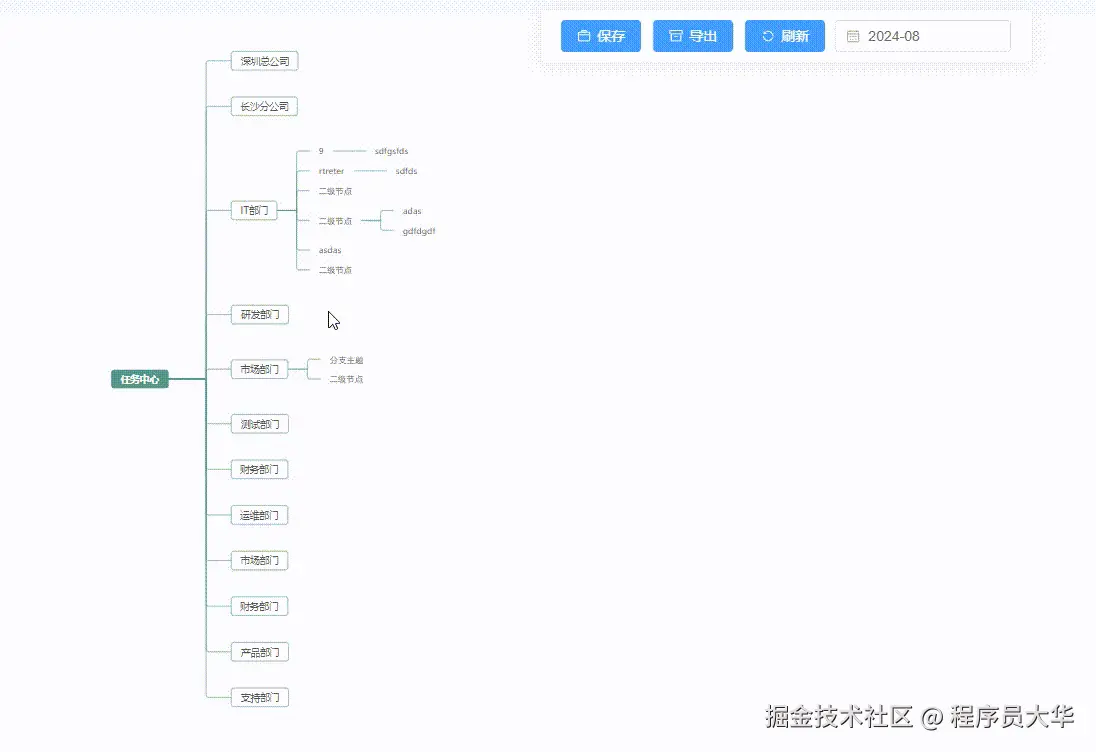Click the 保存 save button
The width and height of the screenshot is (1096, 752).
pyautogui.click(x=600, y=36)
